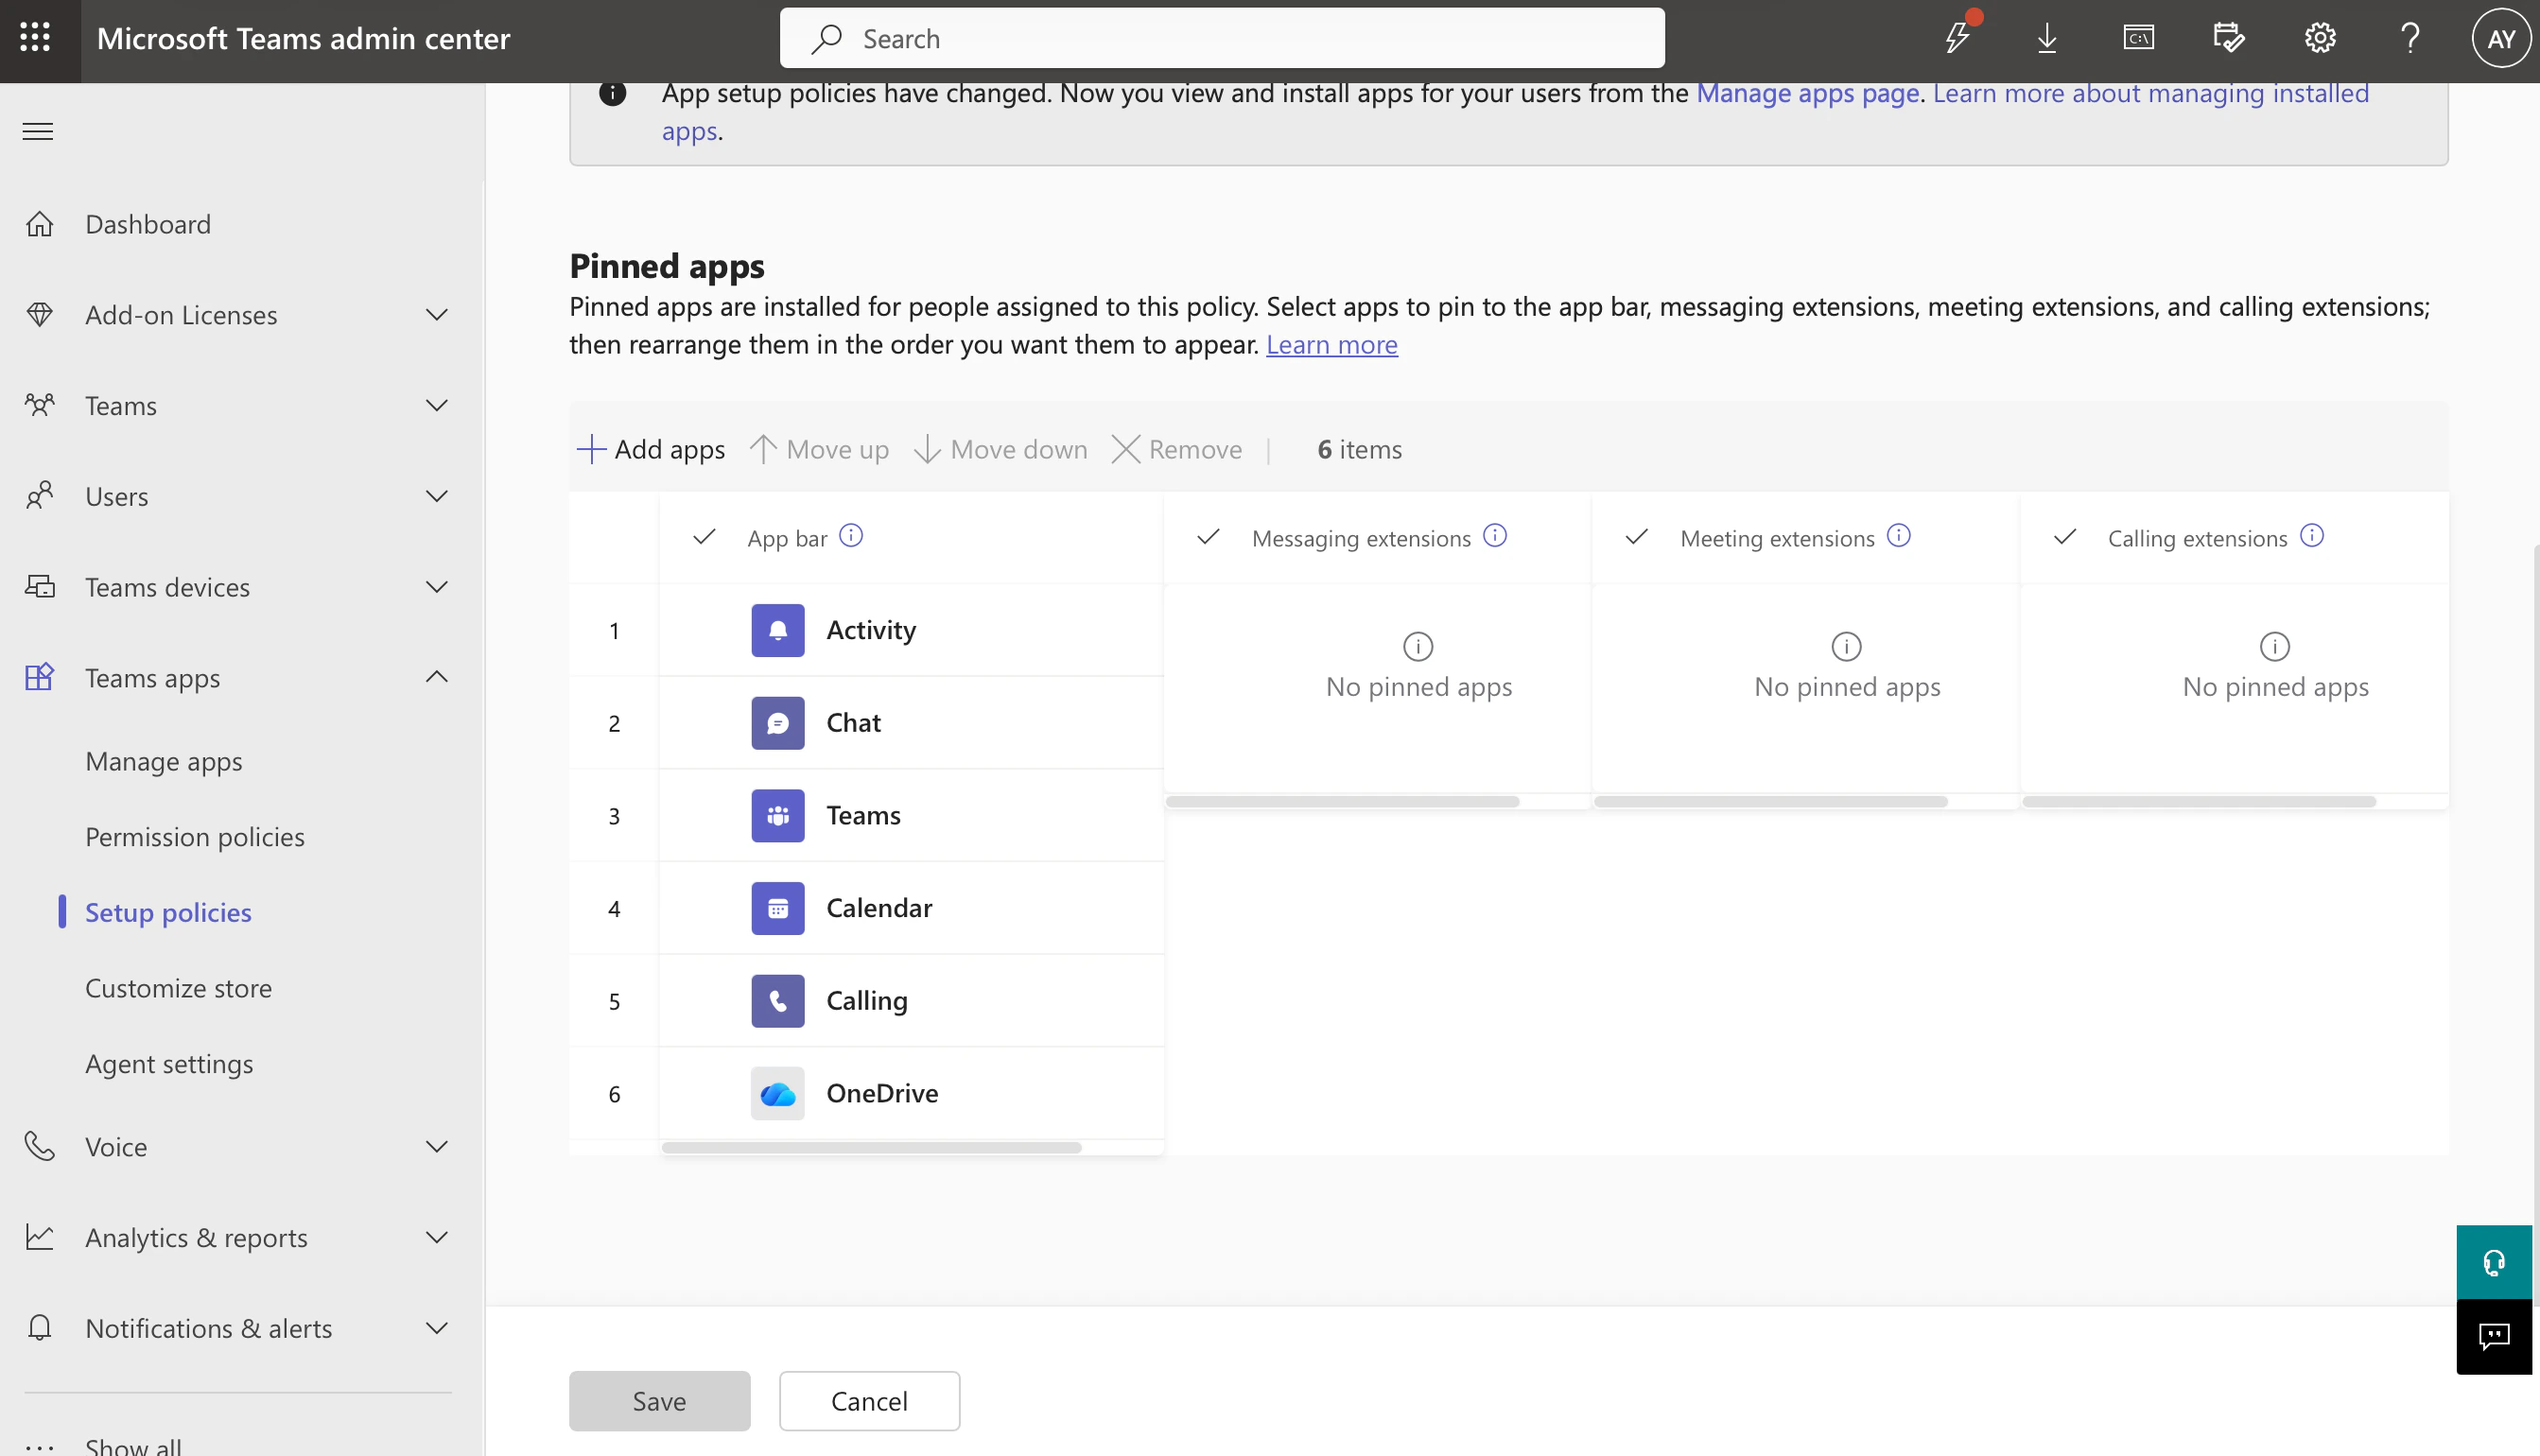Open the lightning bolt notifications icon
Viewport: 2540px width, 1456px height.
[x=1958, y=38]
